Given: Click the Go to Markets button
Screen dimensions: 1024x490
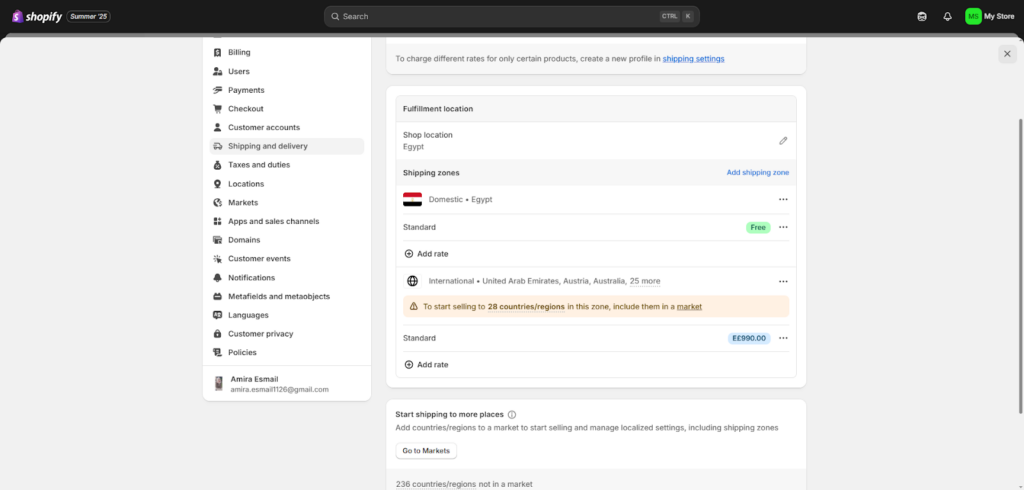Looking at the screenshot, I should pyautogui.click(x=426, y=451).
